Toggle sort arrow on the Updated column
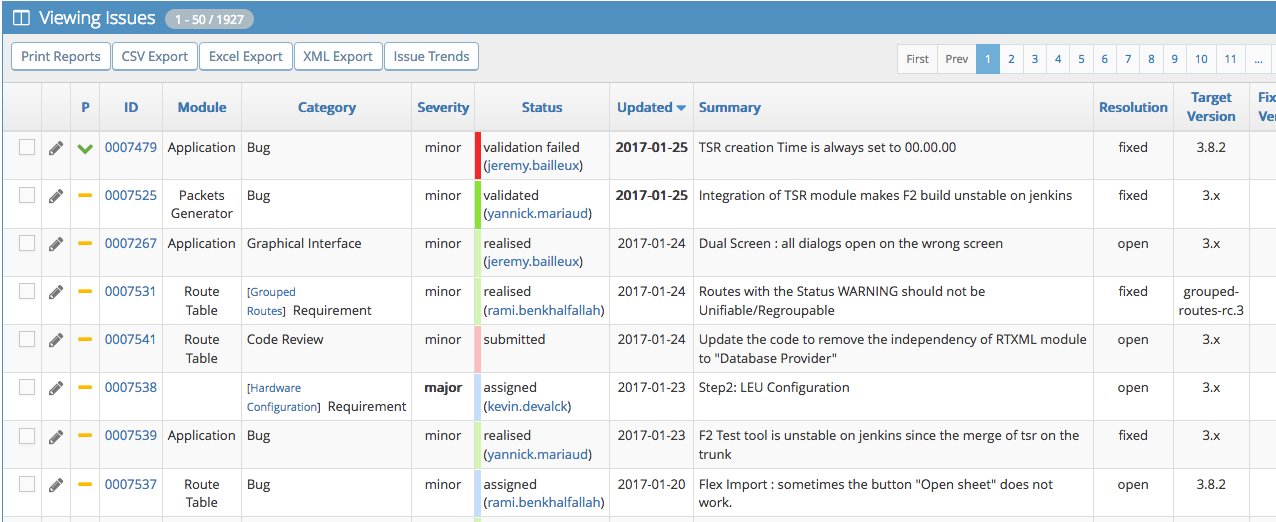 click(x=681, y=108)
